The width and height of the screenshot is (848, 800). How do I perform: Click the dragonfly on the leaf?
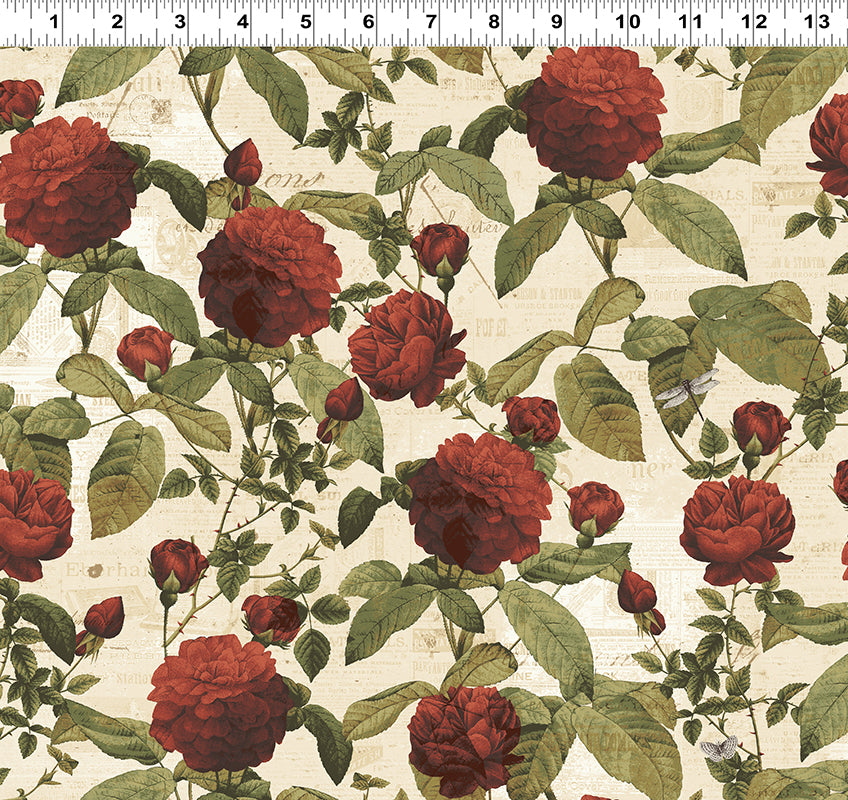(688, 387)
